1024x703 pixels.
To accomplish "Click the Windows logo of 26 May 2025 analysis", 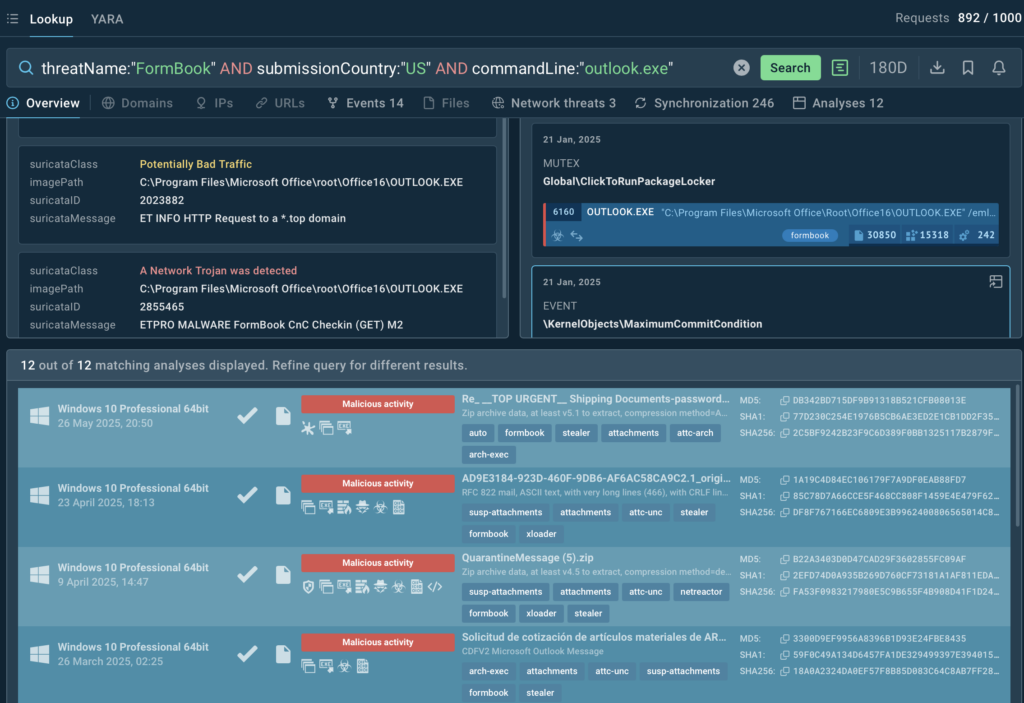I will click(x=40, y=416).
